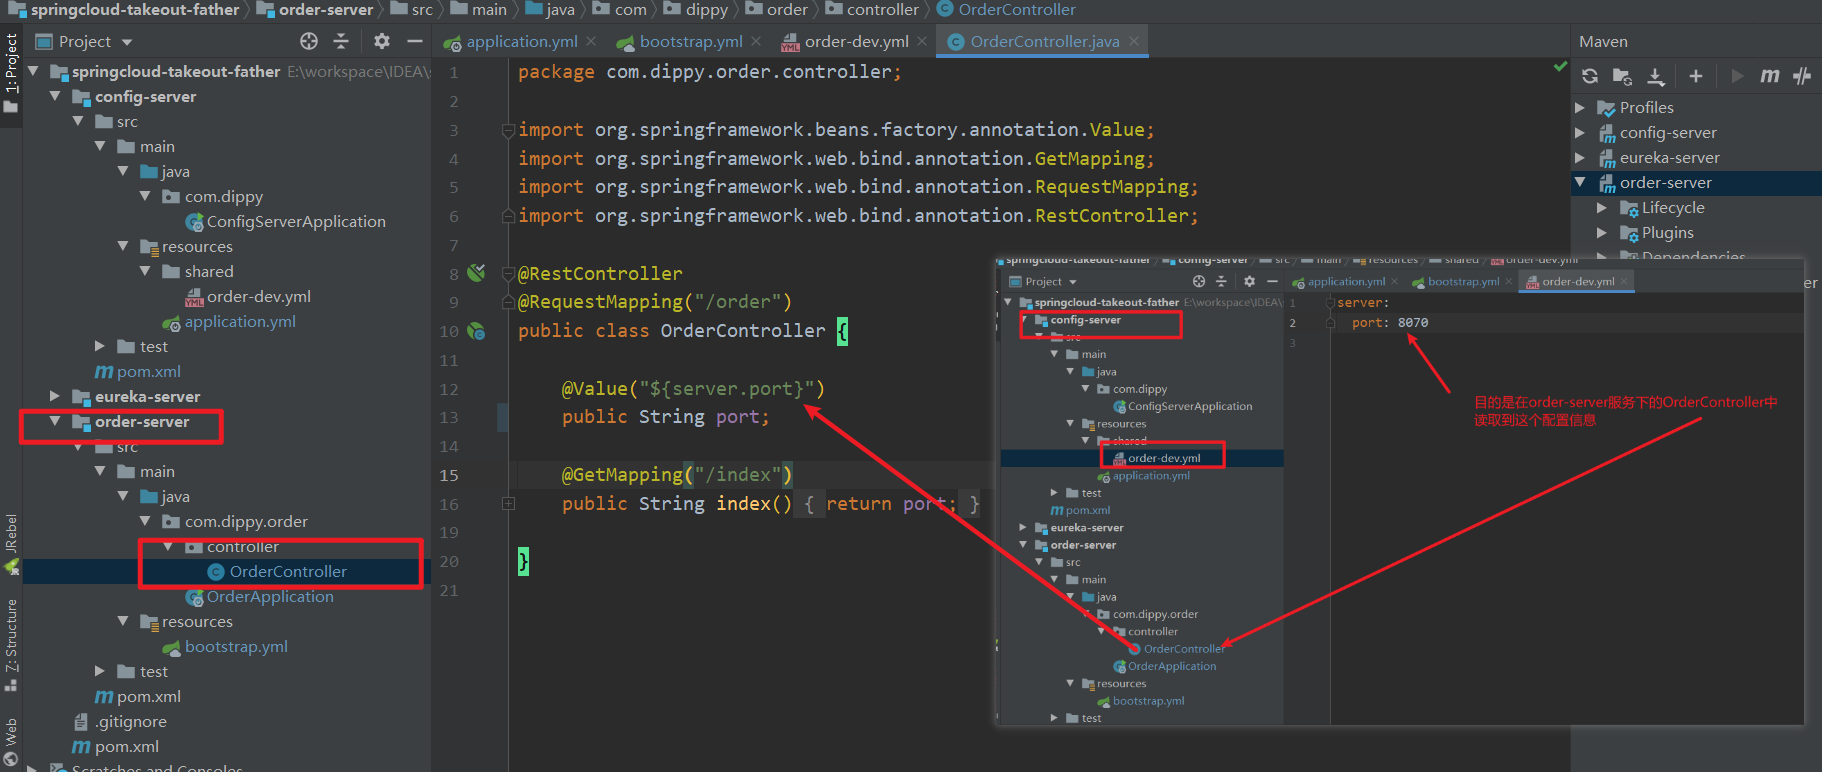Expand Plugins under Maven order-server
This screenshot has height=772, width=1822.
1602,232
